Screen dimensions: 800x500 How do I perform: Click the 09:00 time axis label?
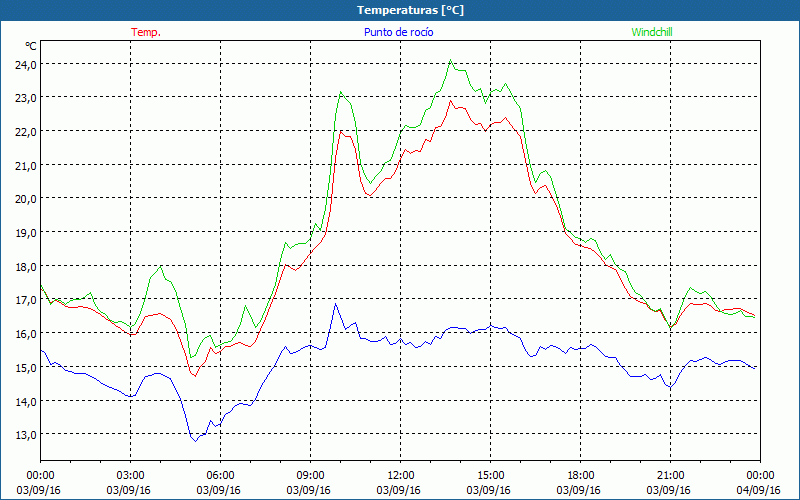tap(310, 476)
